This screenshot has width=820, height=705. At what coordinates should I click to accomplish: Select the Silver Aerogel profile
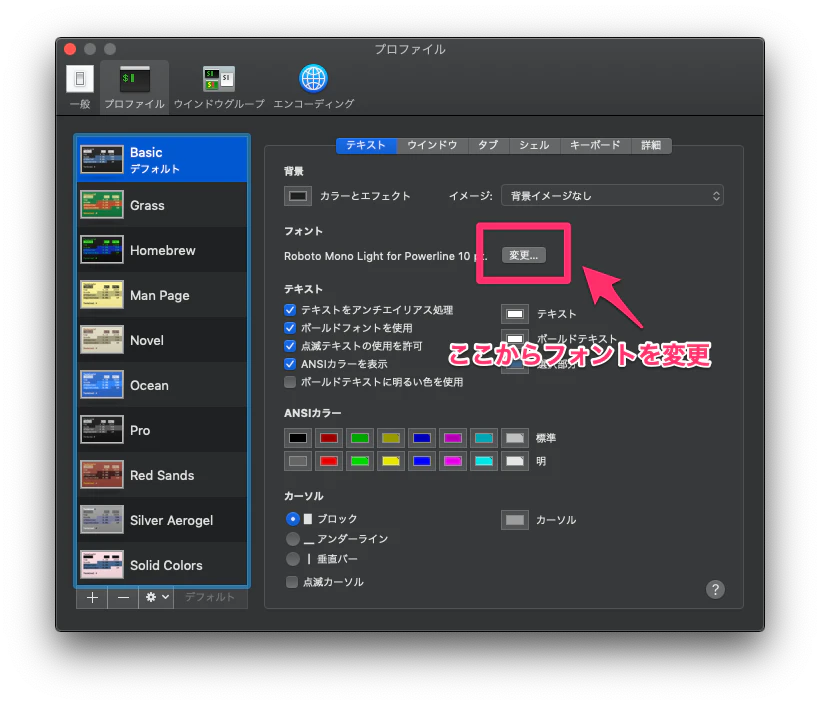click(x=162, y=519)
